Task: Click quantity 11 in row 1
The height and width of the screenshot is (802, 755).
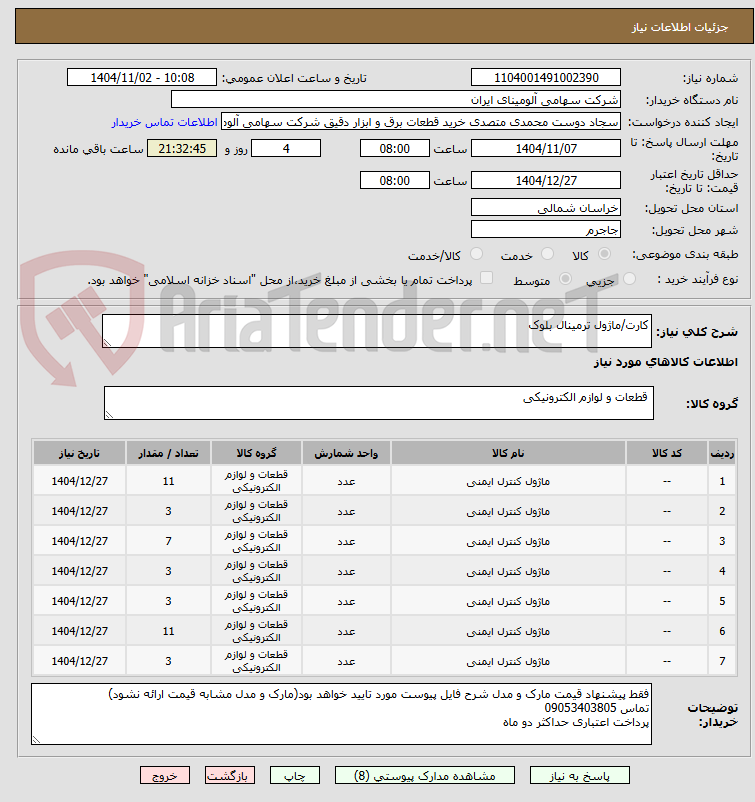Action: point(168,481)
